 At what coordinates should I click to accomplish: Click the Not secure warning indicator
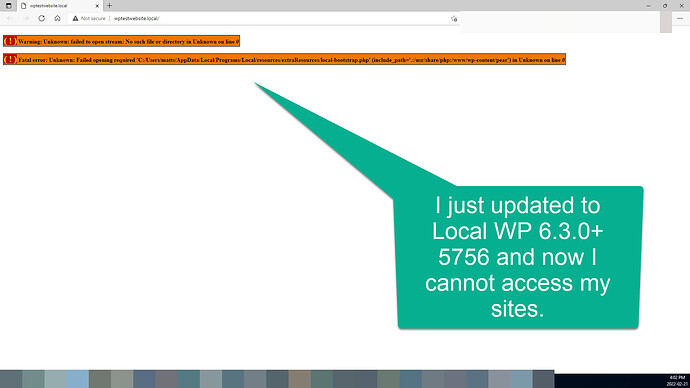coord(89,18)
